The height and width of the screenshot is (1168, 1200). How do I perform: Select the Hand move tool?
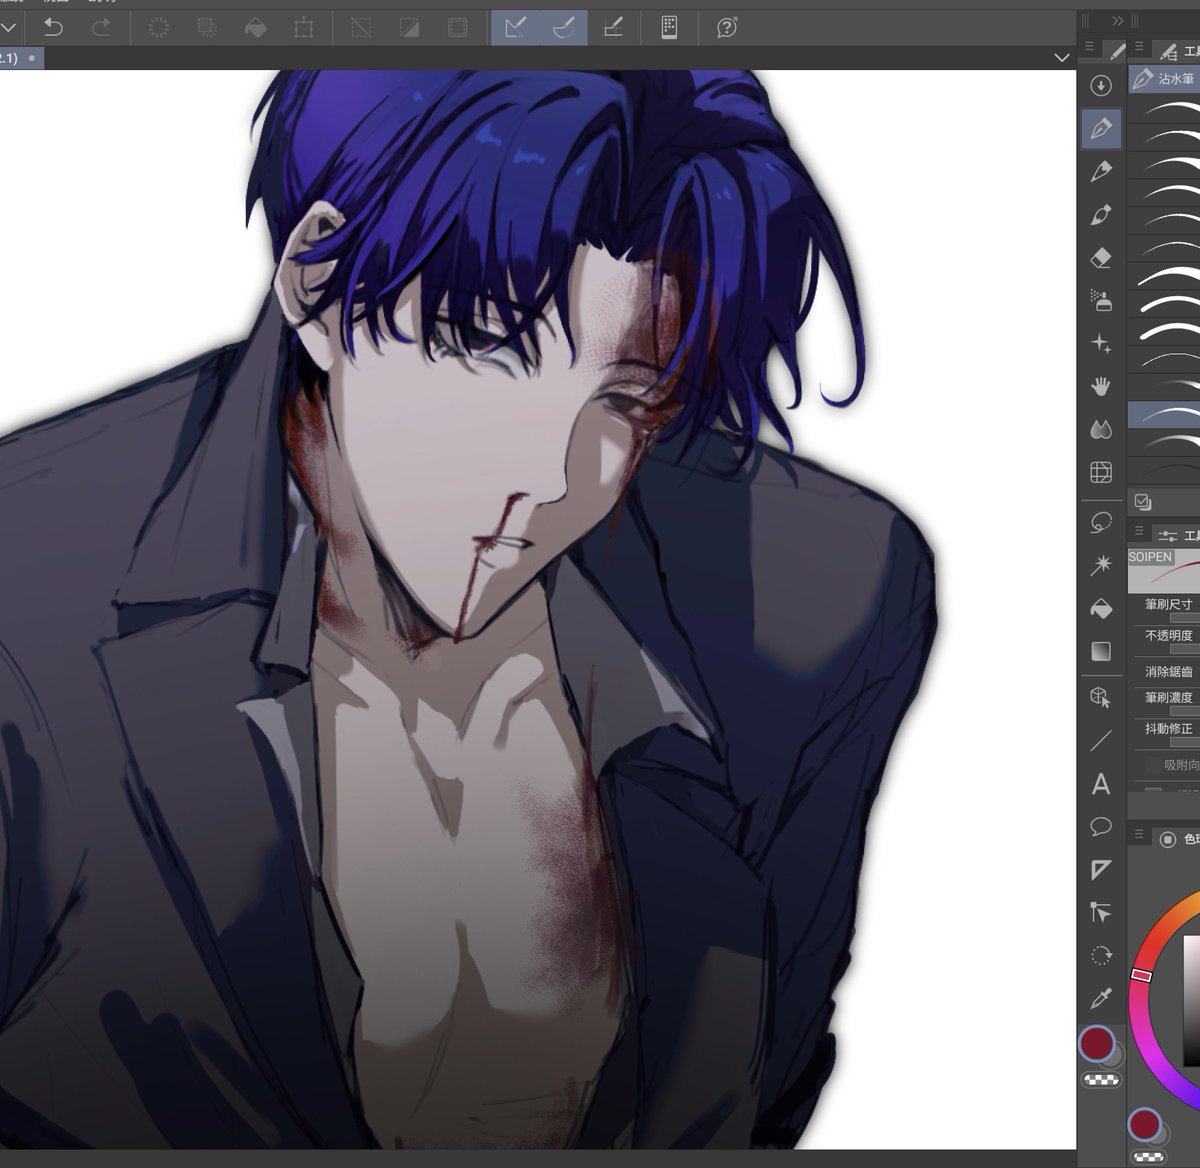(1101, 386)
